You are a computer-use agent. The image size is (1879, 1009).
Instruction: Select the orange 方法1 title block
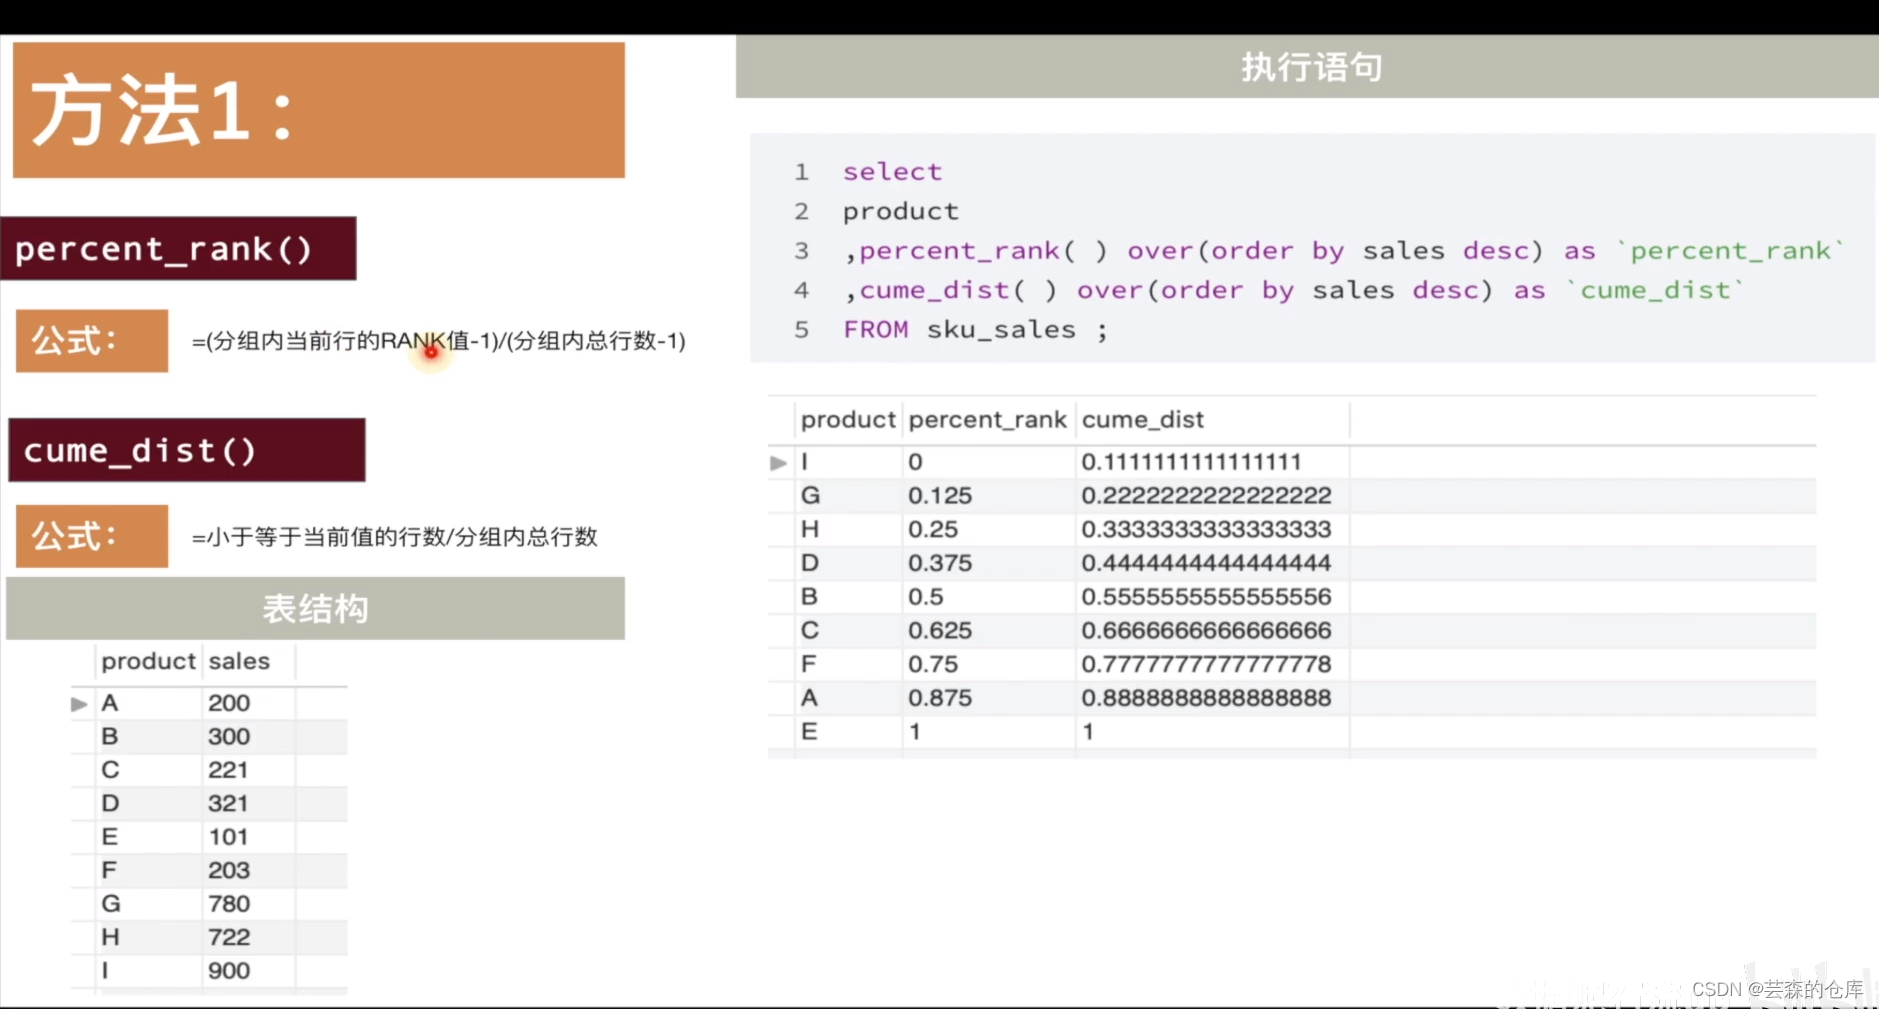(316, 109)
